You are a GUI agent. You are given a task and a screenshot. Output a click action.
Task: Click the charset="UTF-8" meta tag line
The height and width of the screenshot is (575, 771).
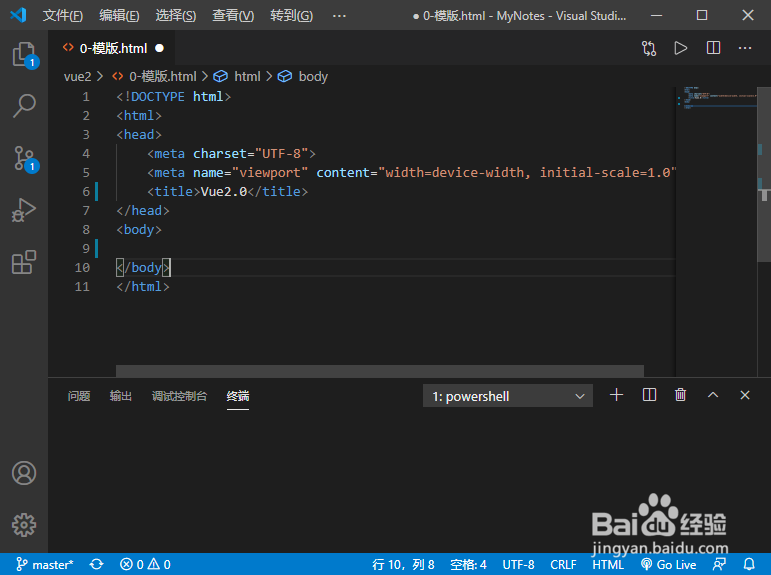point(231,153)
